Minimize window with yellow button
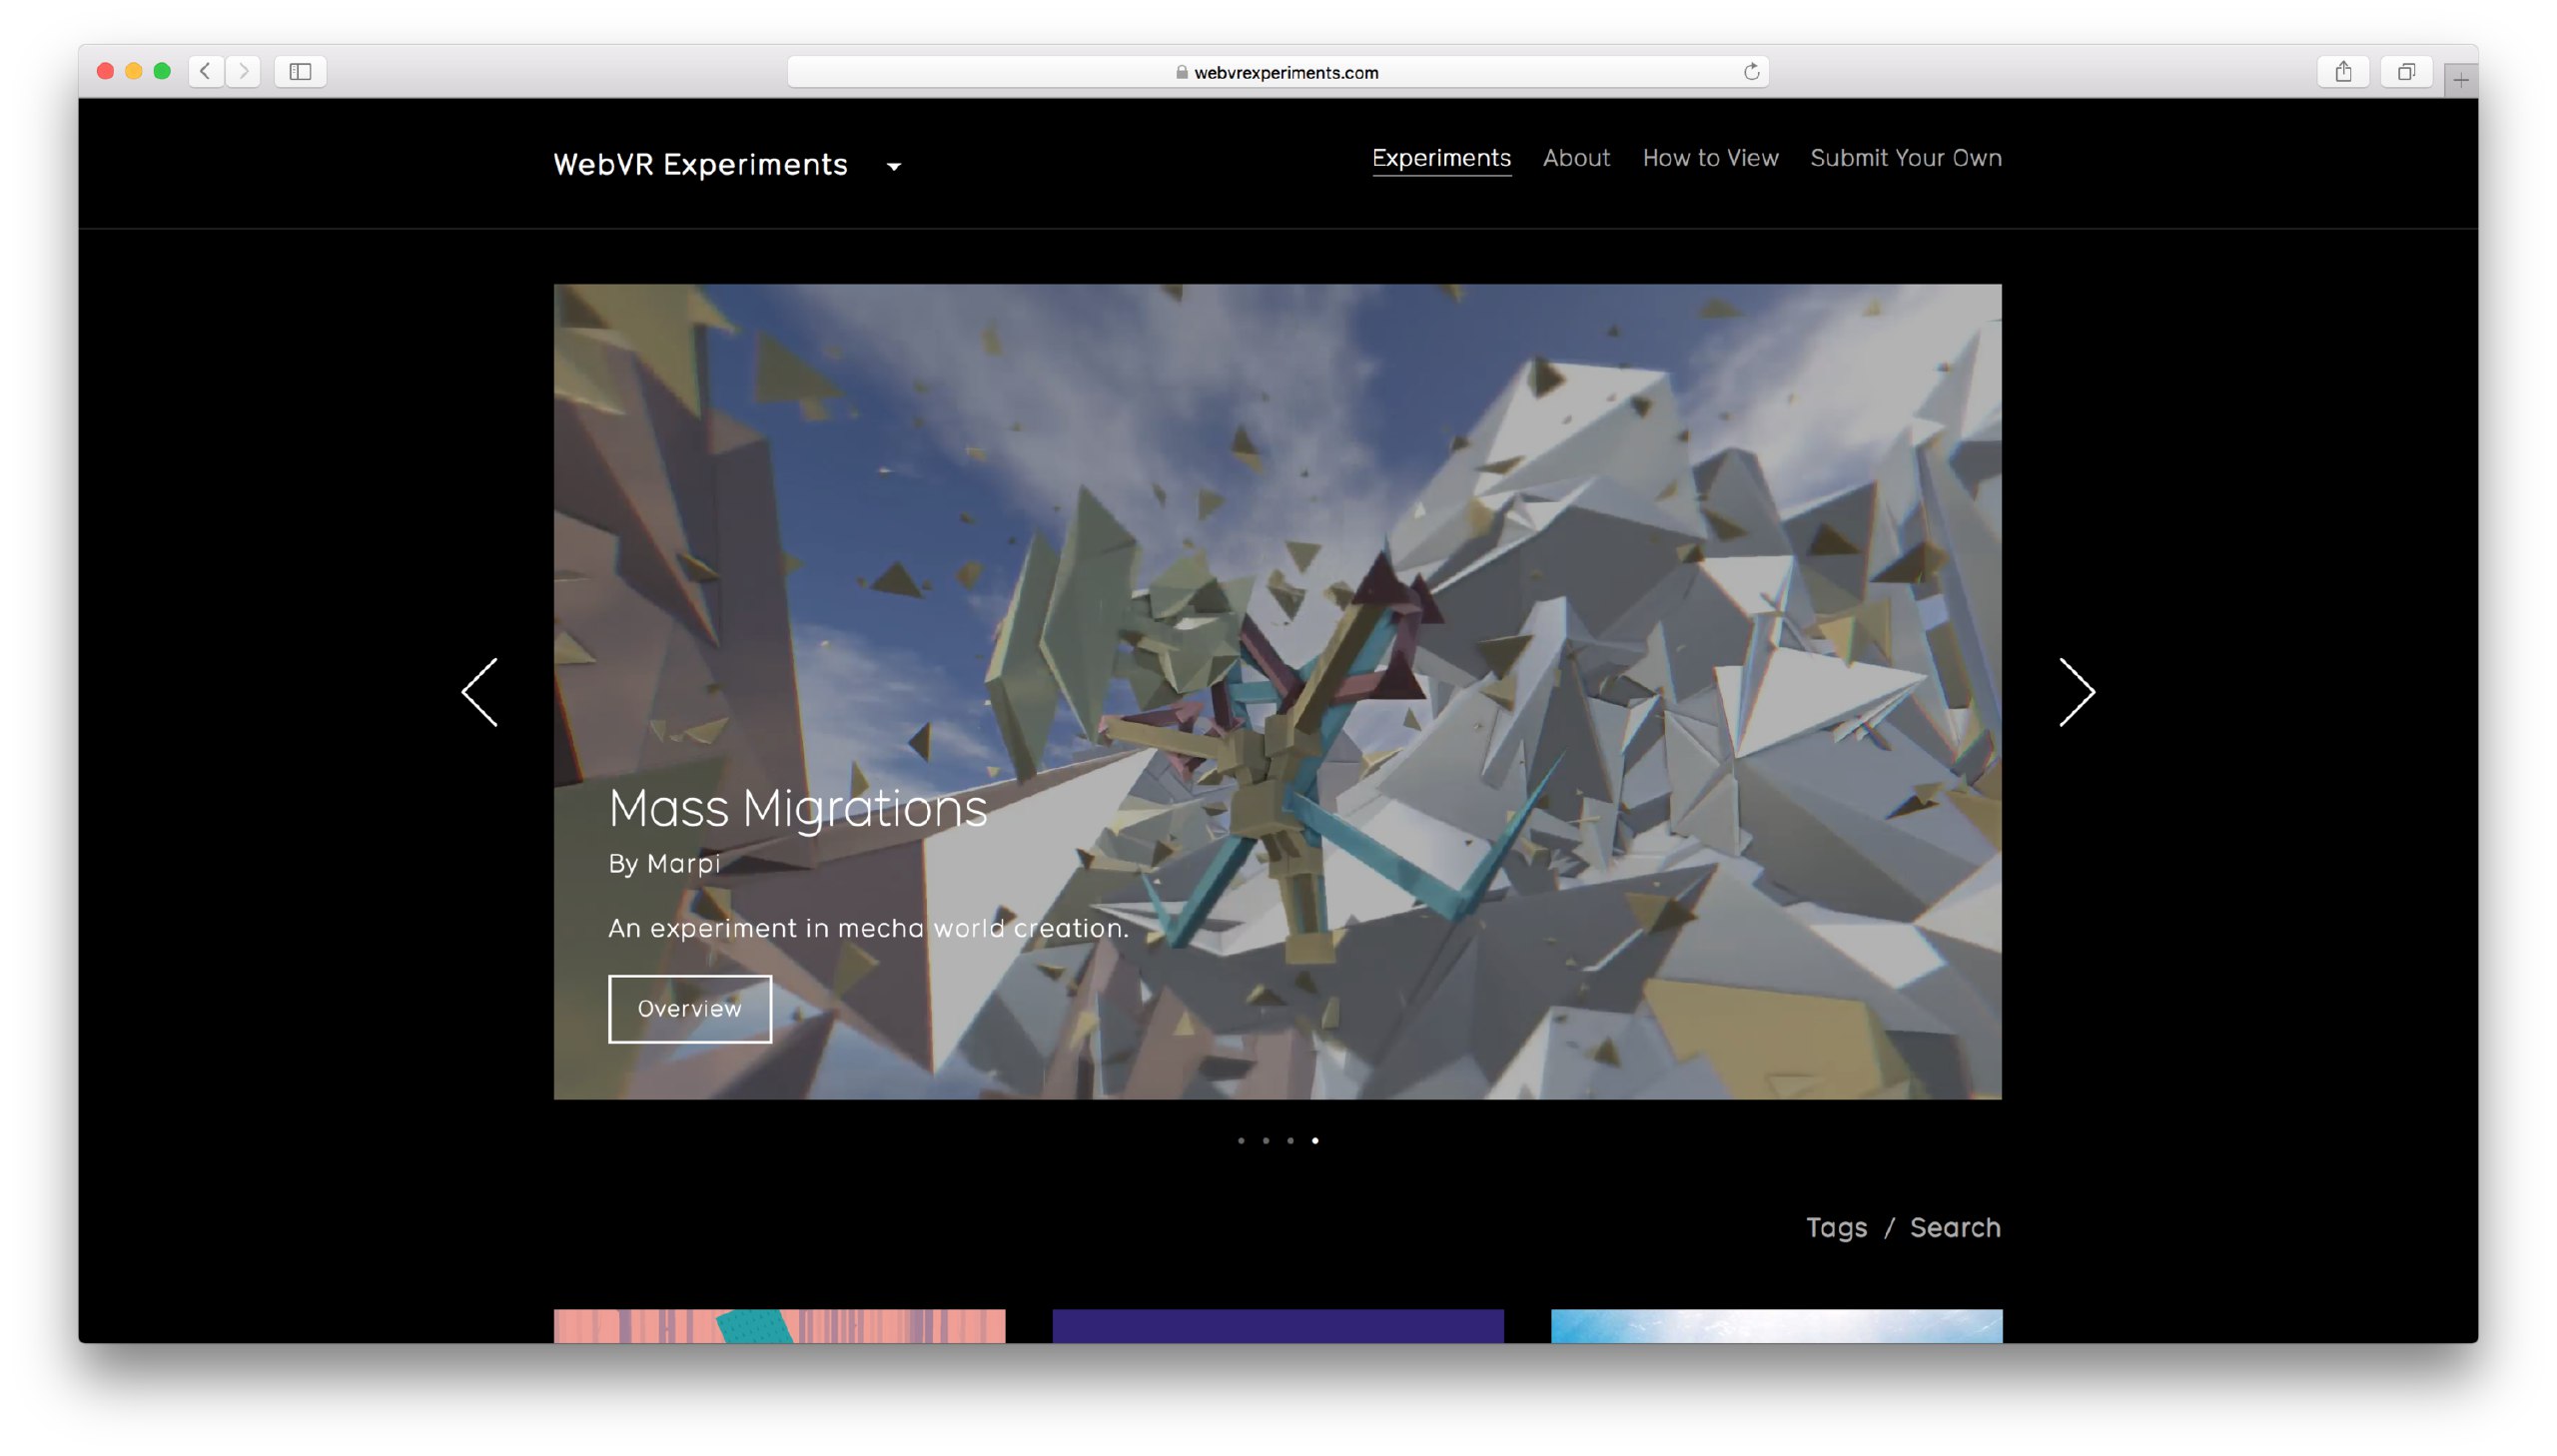The width and height of the screenshot is (2557, 1456). [x=133, y=71]
